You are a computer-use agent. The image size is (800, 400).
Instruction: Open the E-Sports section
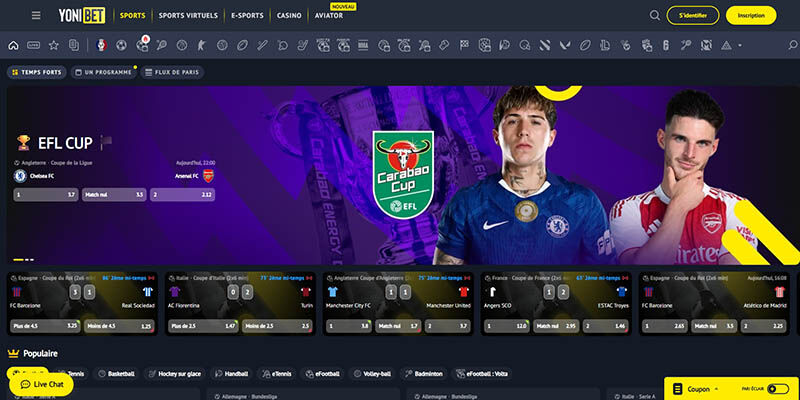point(247,15)
